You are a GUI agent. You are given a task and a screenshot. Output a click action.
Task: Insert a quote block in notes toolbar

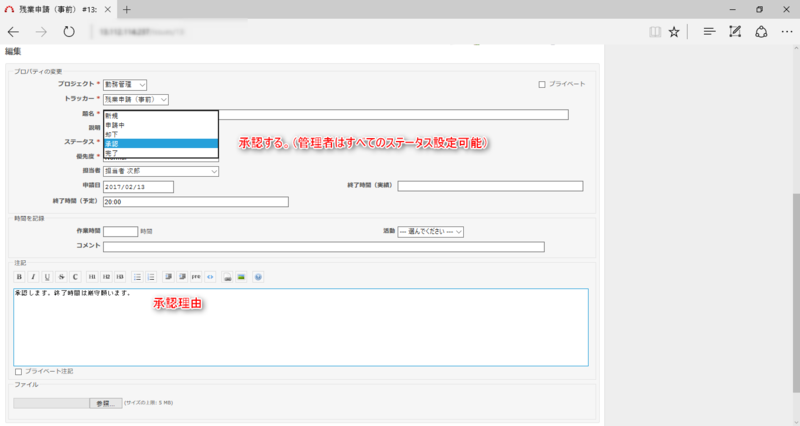[168, 277]
